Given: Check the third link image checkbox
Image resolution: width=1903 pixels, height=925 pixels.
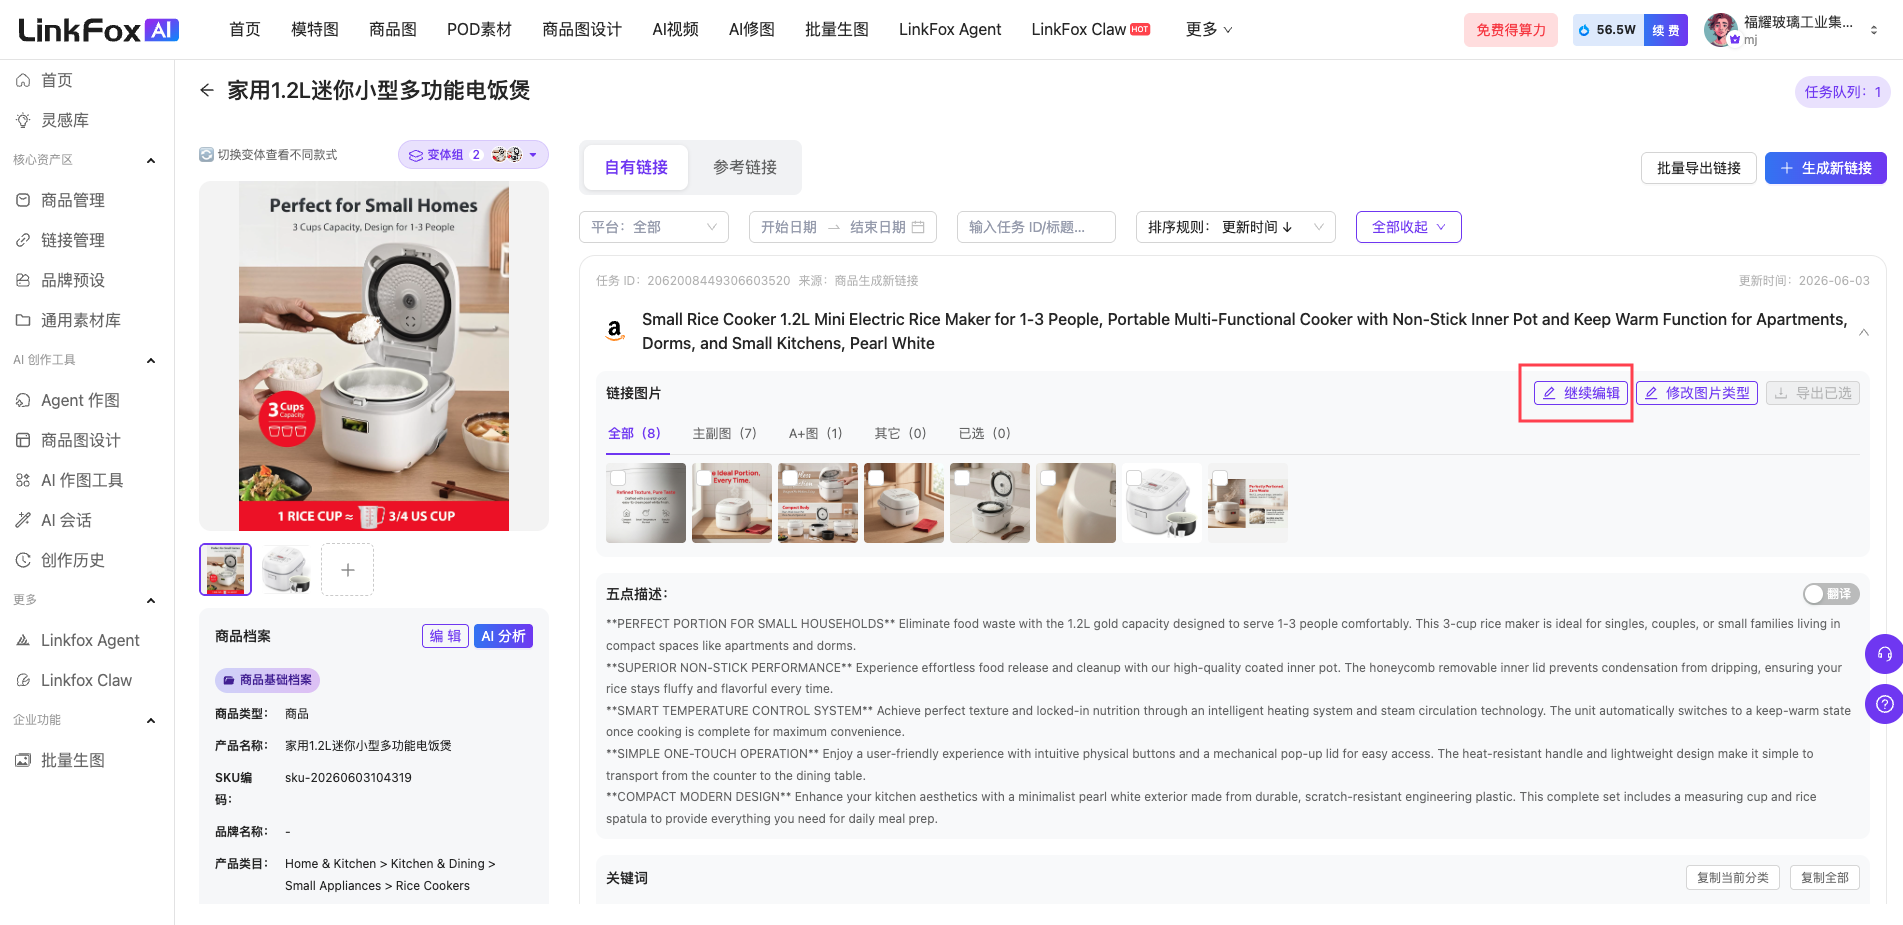Looking at the screenshot, I should click(790, 478).
